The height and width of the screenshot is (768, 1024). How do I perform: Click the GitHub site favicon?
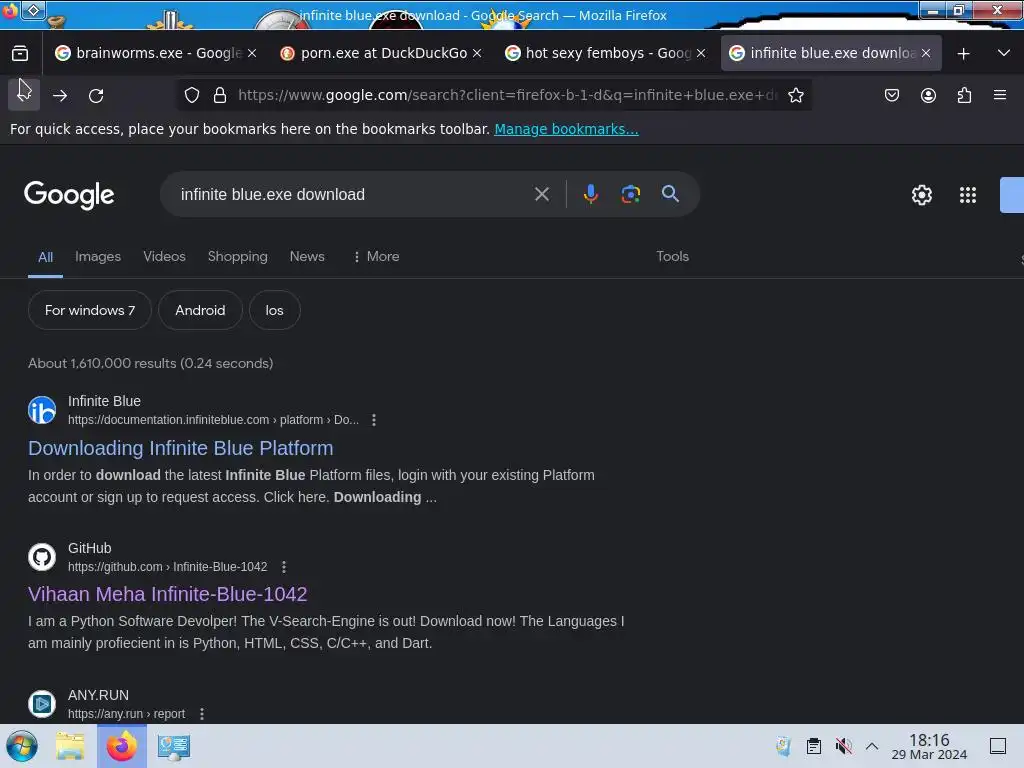[42, 557]
